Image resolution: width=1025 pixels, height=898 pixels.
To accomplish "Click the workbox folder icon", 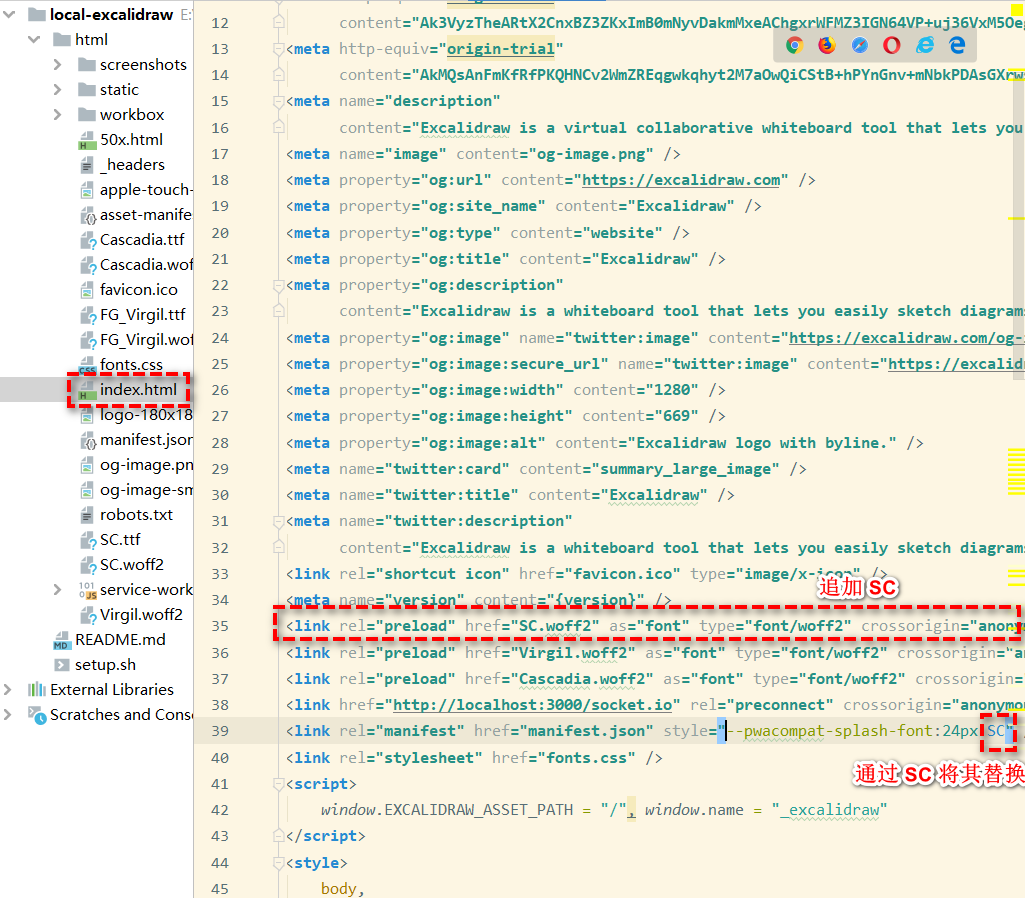I will click(86, 115).
